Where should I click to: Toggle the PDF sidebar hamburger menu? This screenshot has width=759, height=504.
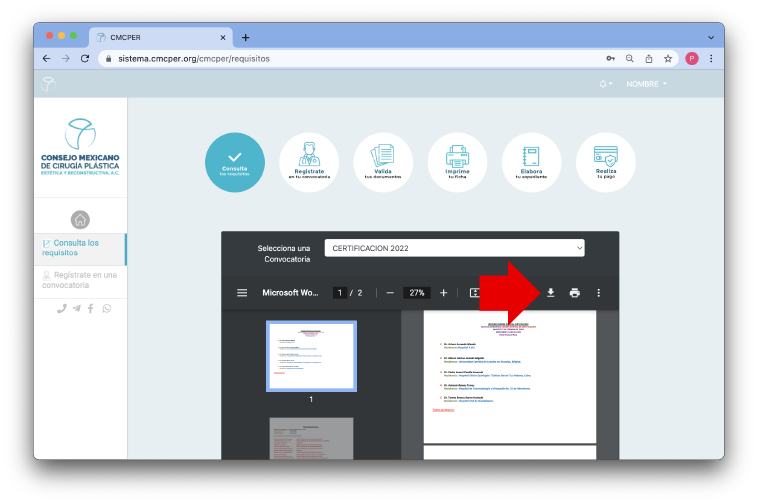[x=241, y=293]
